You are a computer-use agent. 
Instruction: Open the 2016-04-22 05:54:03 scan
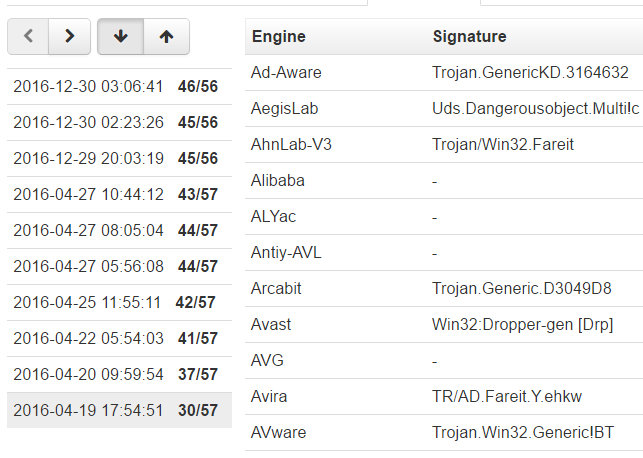pos(119,339)
